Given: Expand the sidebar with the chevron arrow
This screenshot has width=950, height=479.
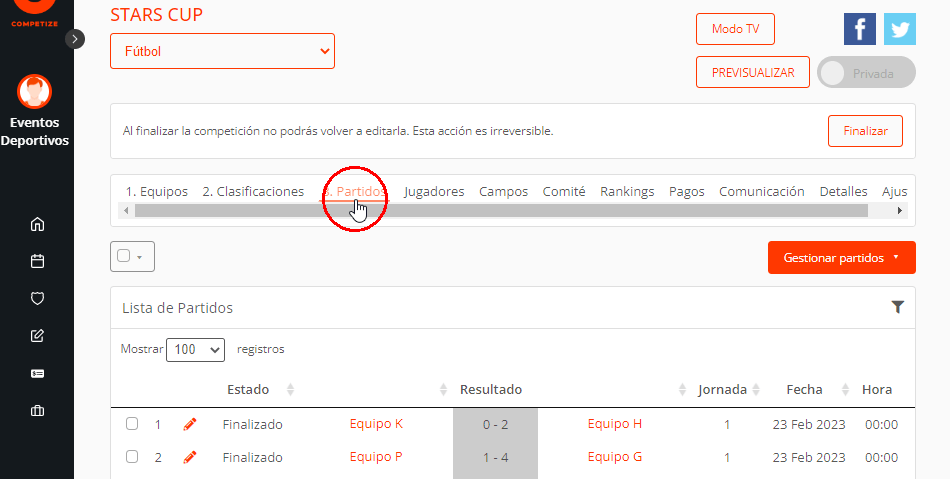Looking at the screenshot, I should [75, 39].
